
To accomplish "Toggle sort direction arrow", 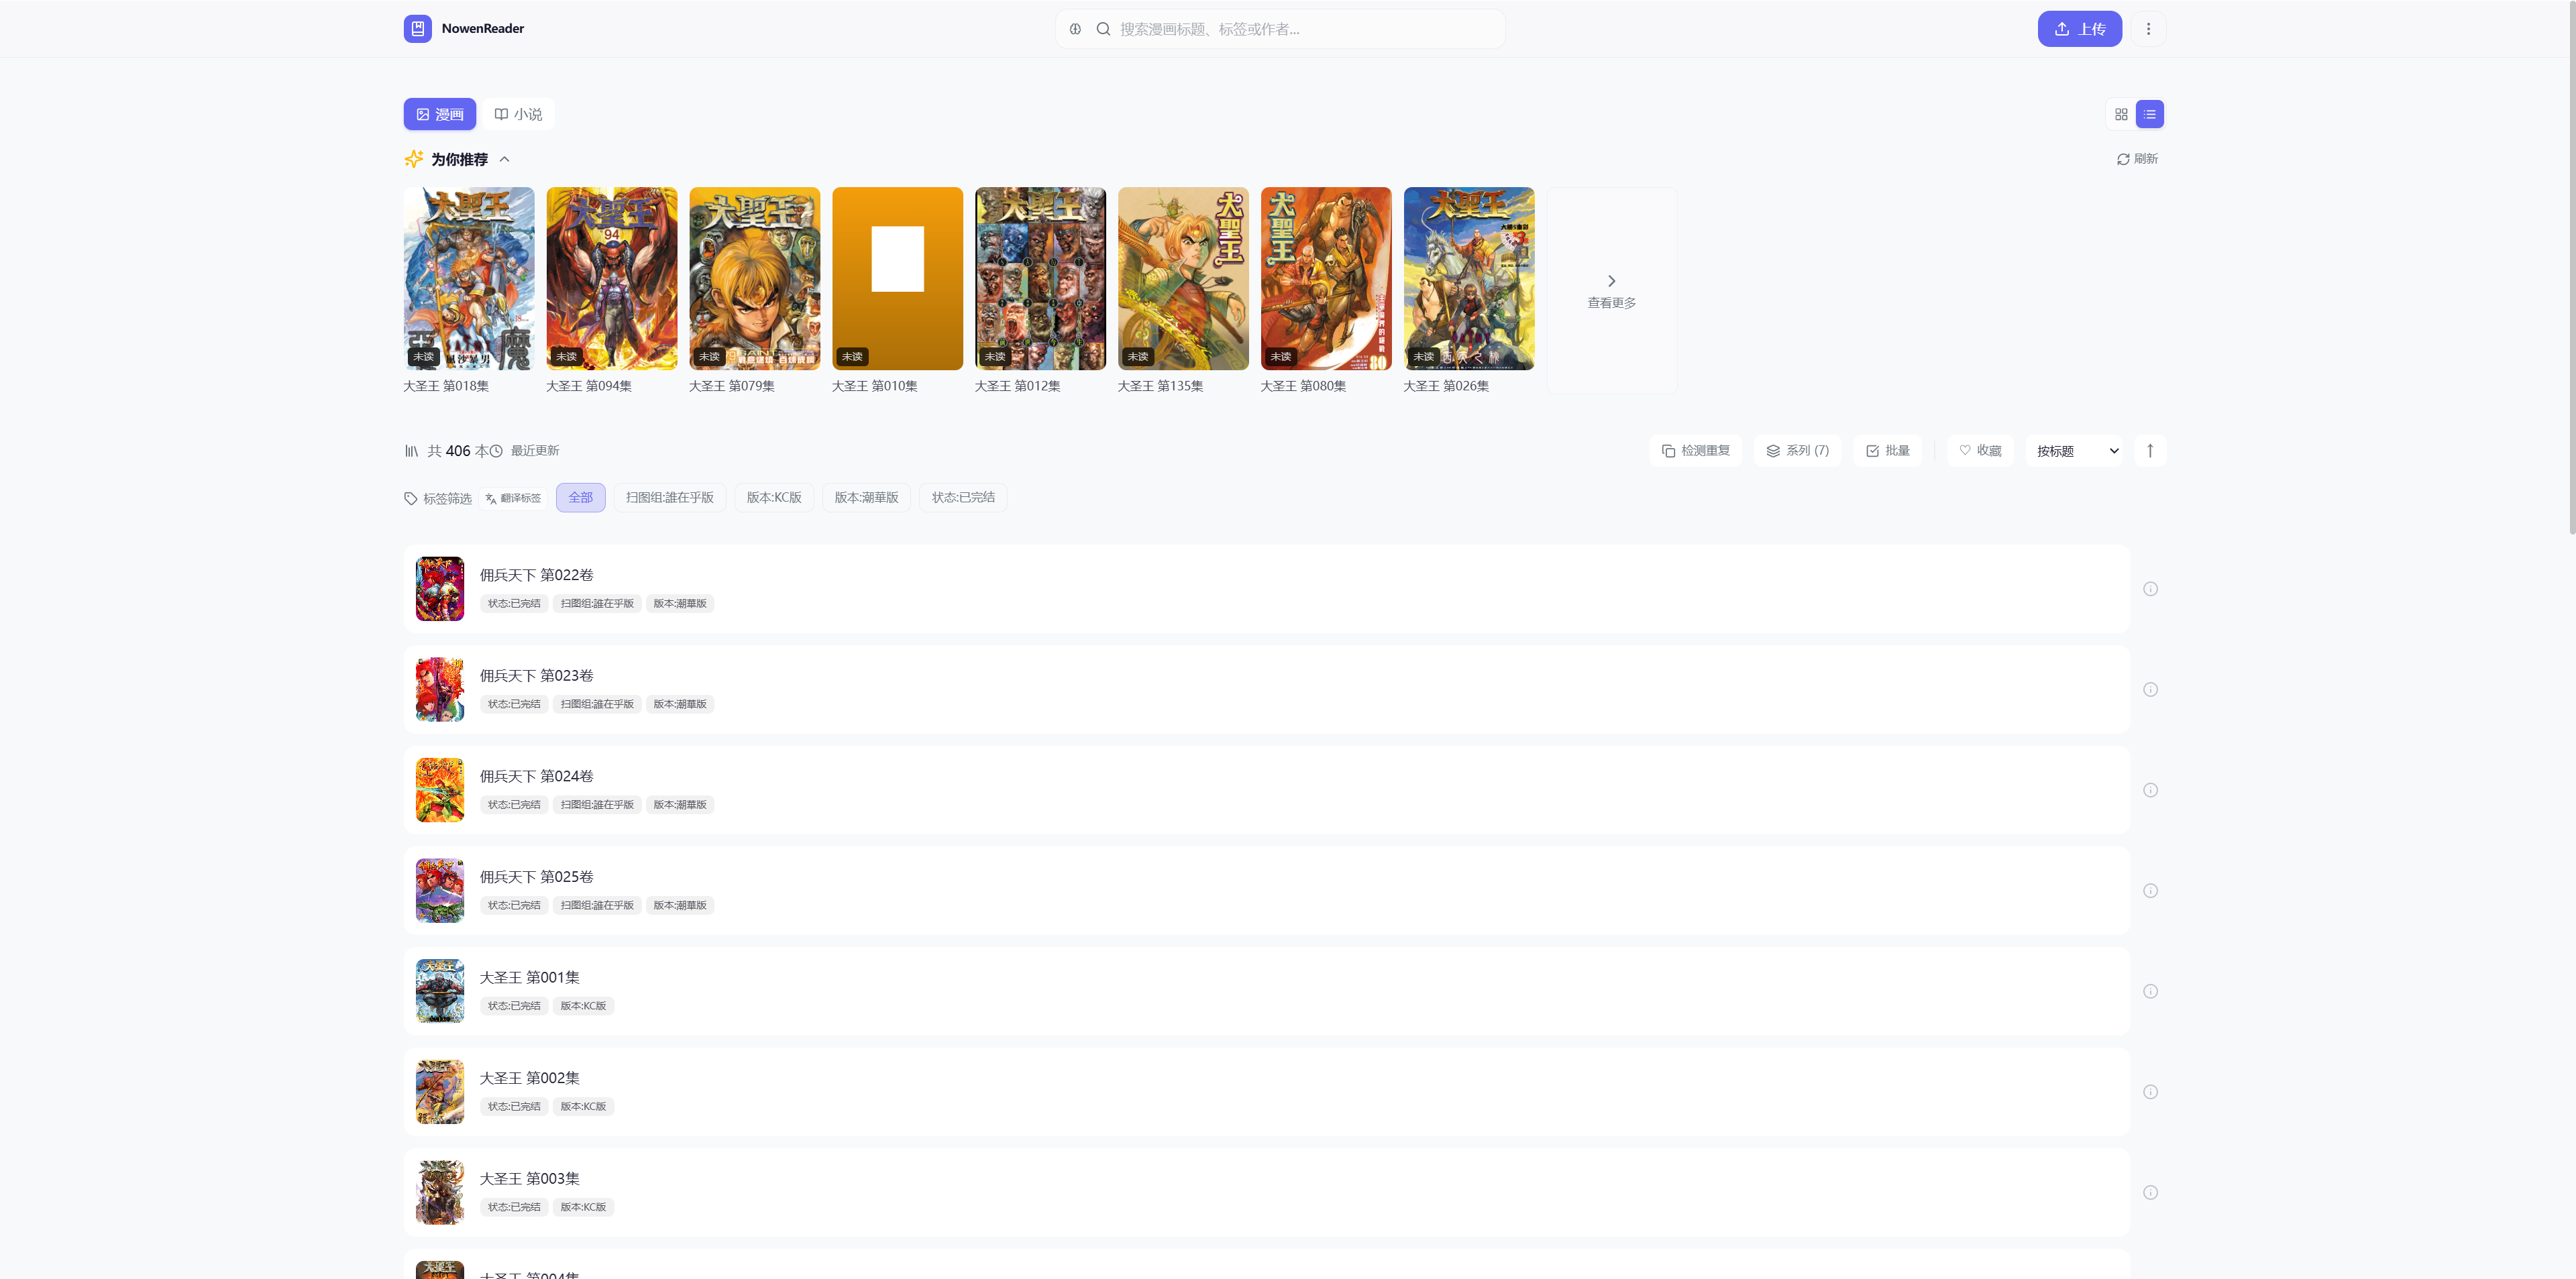I will (x=2150, y=451).
